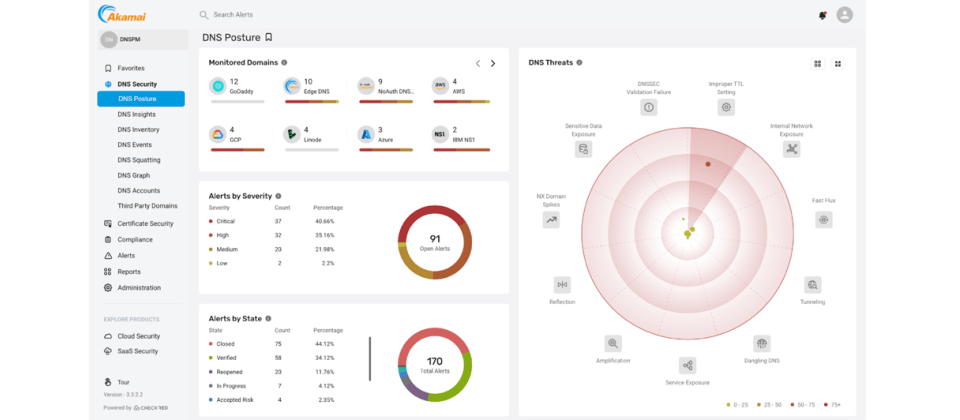
Task: Open the Dangling DNS threat icon
Action: point(762,344)
